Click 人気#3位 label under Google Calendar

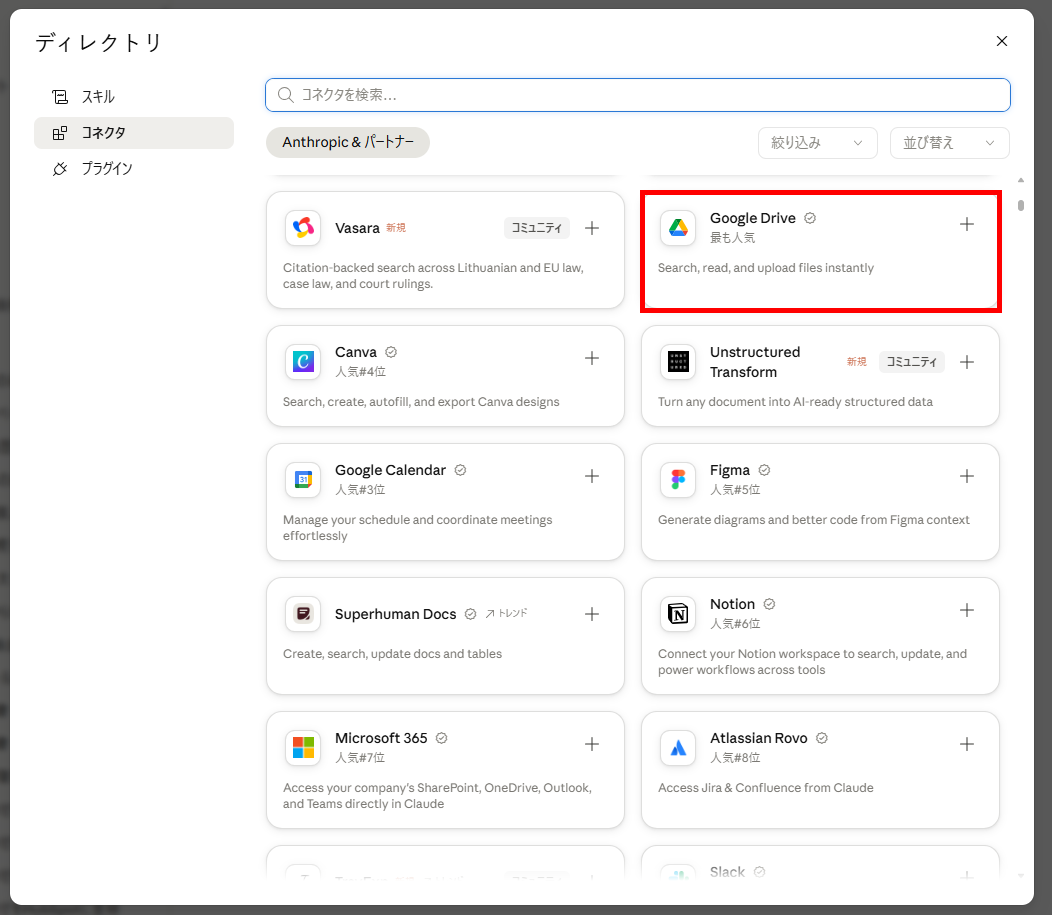[x=360, y=490]
